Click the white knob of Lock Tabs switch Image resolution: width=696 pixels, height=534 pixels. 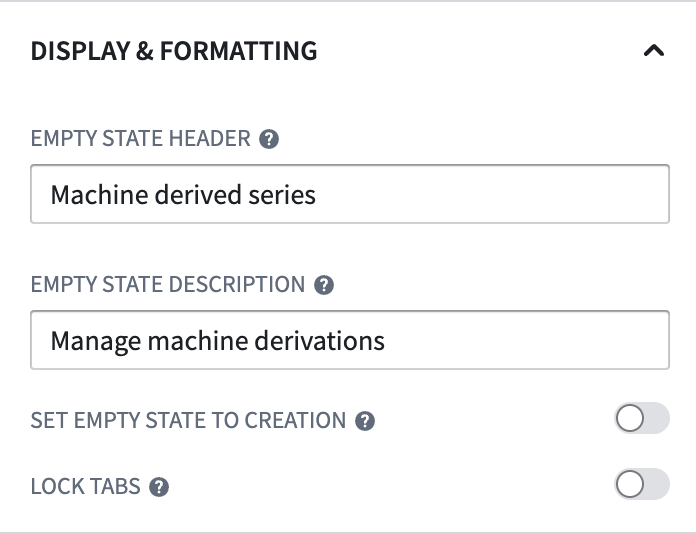point(630,484)
